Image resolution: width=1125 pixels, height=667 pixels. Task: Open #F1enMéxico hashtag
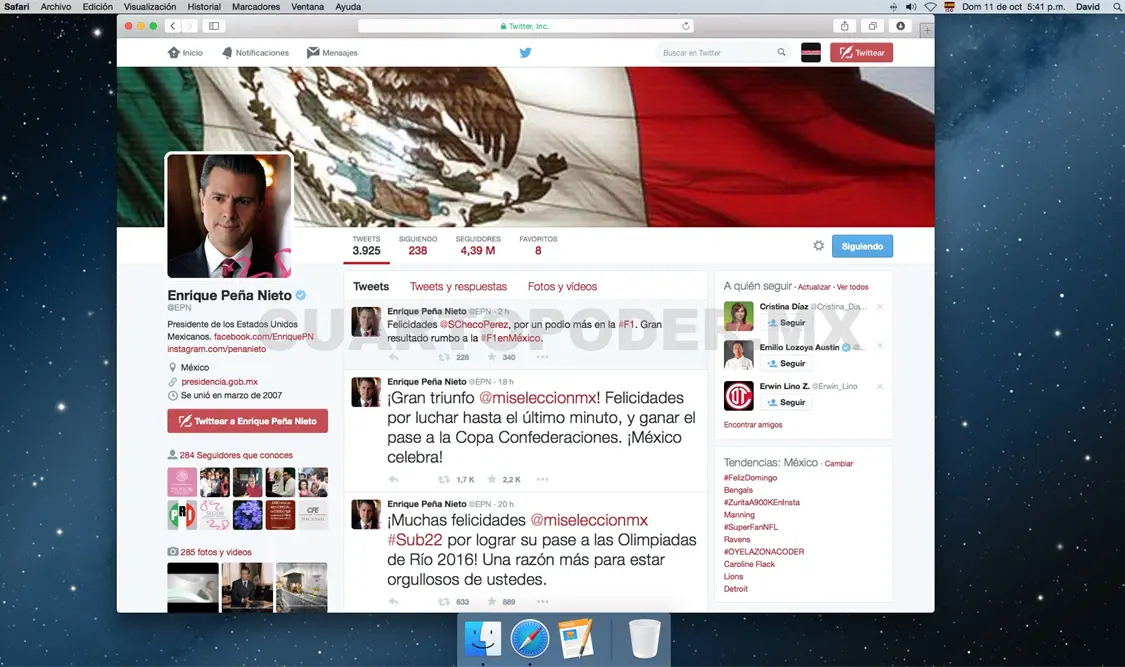coord(512,338)
